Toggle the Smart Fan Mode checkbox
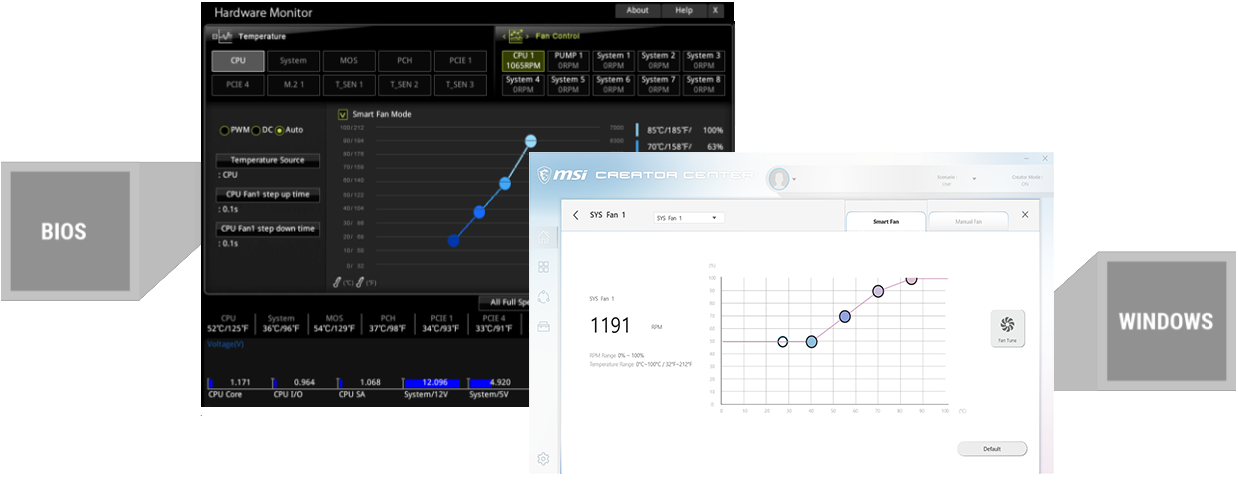 pos(343,114)
